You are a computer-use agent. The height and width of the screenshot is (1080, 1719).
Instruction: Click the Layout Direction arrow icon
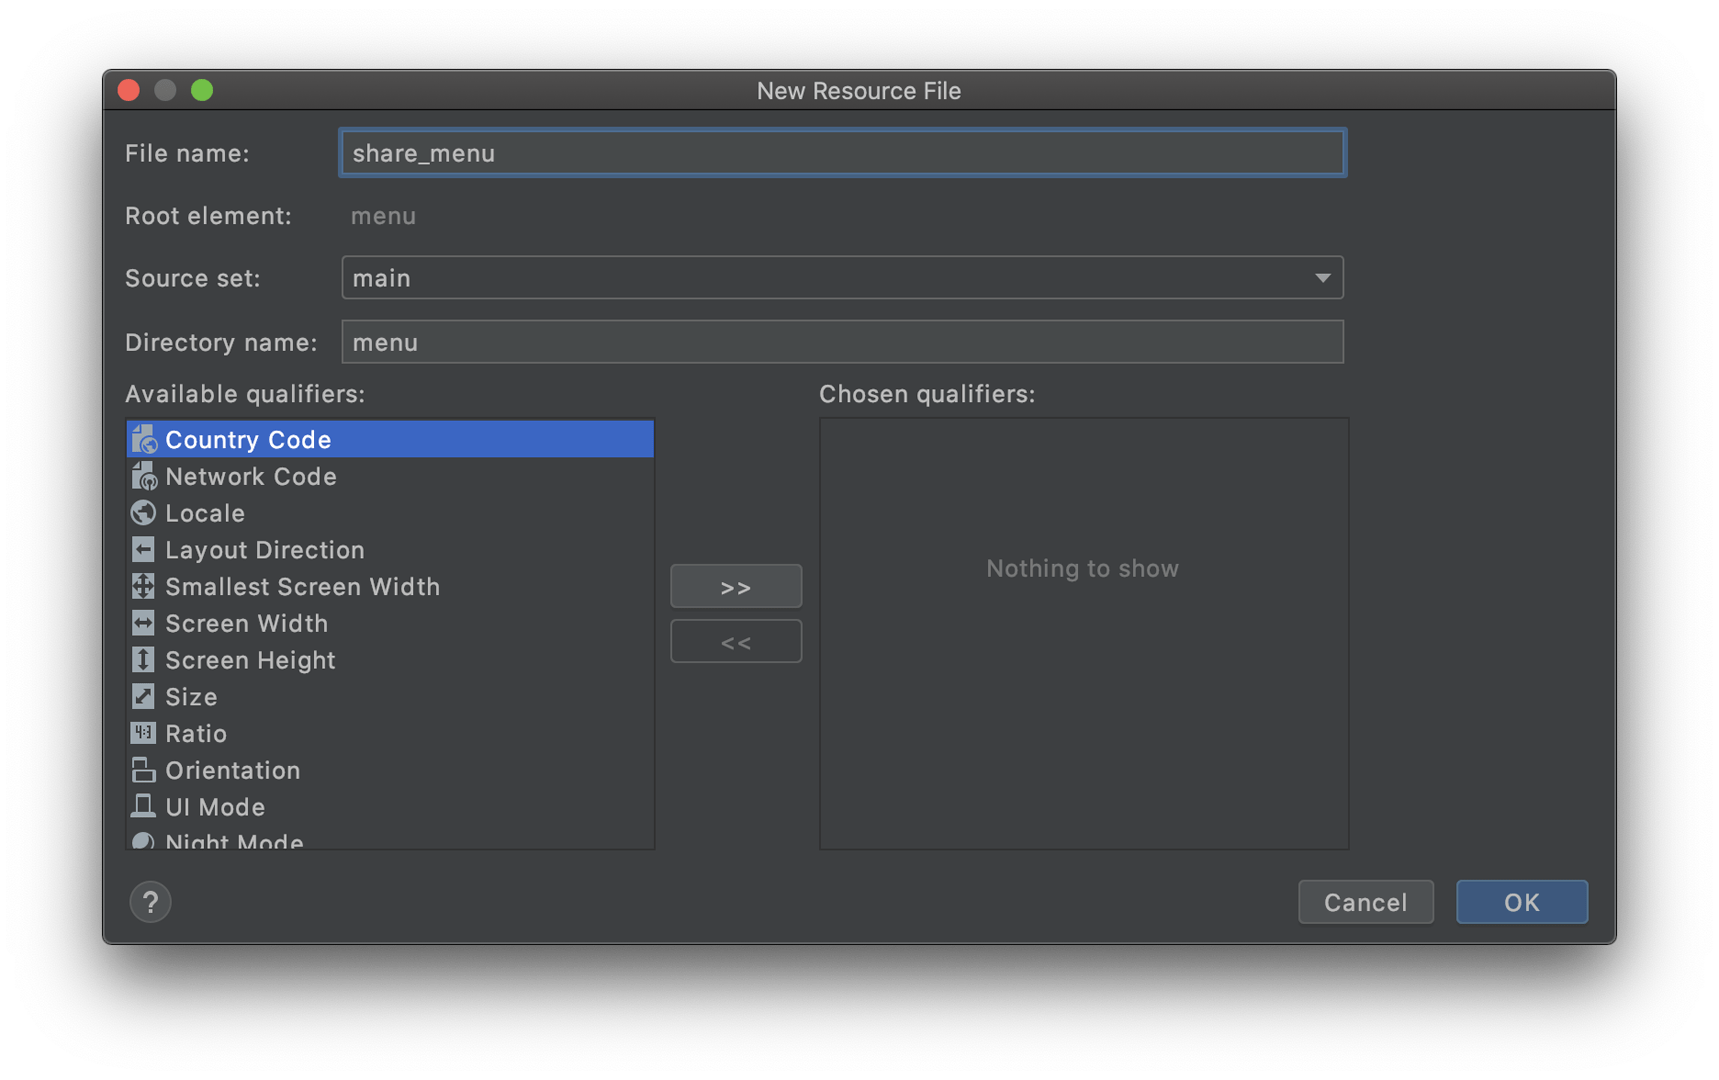click(x=144, y=549)
